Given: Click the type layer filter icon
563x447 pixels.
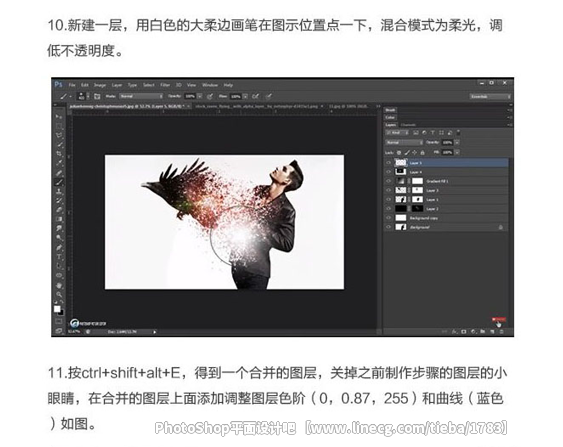Looking at the screenshot, I should [x=432, y=132].
